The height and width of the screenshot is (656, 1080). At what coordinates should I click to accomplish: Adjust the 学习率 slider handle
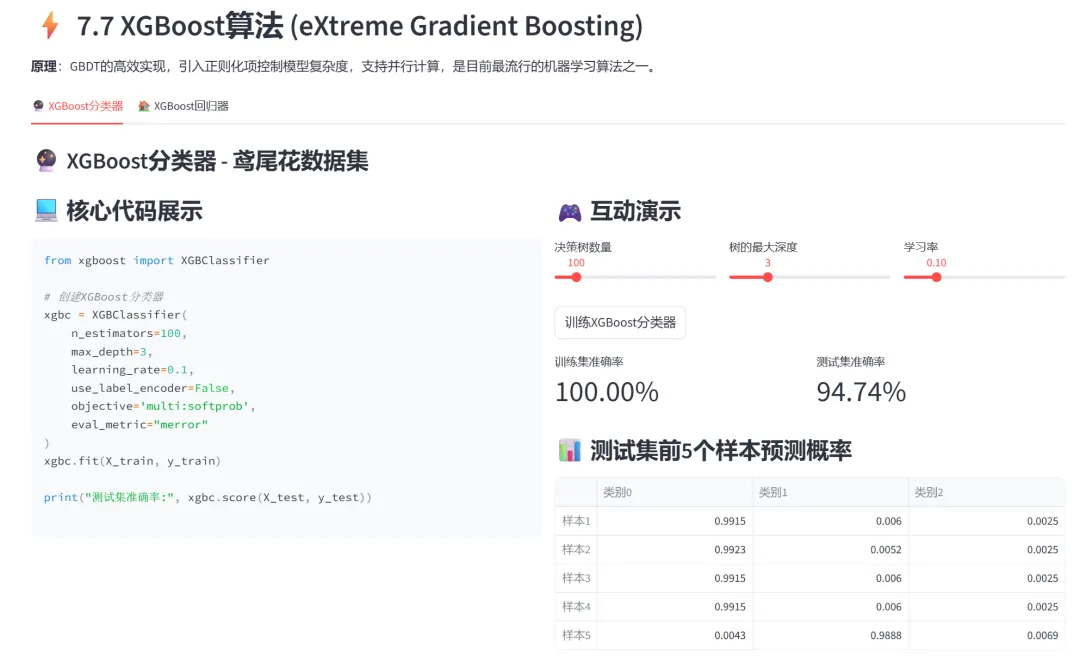click(x=936, y=277)
